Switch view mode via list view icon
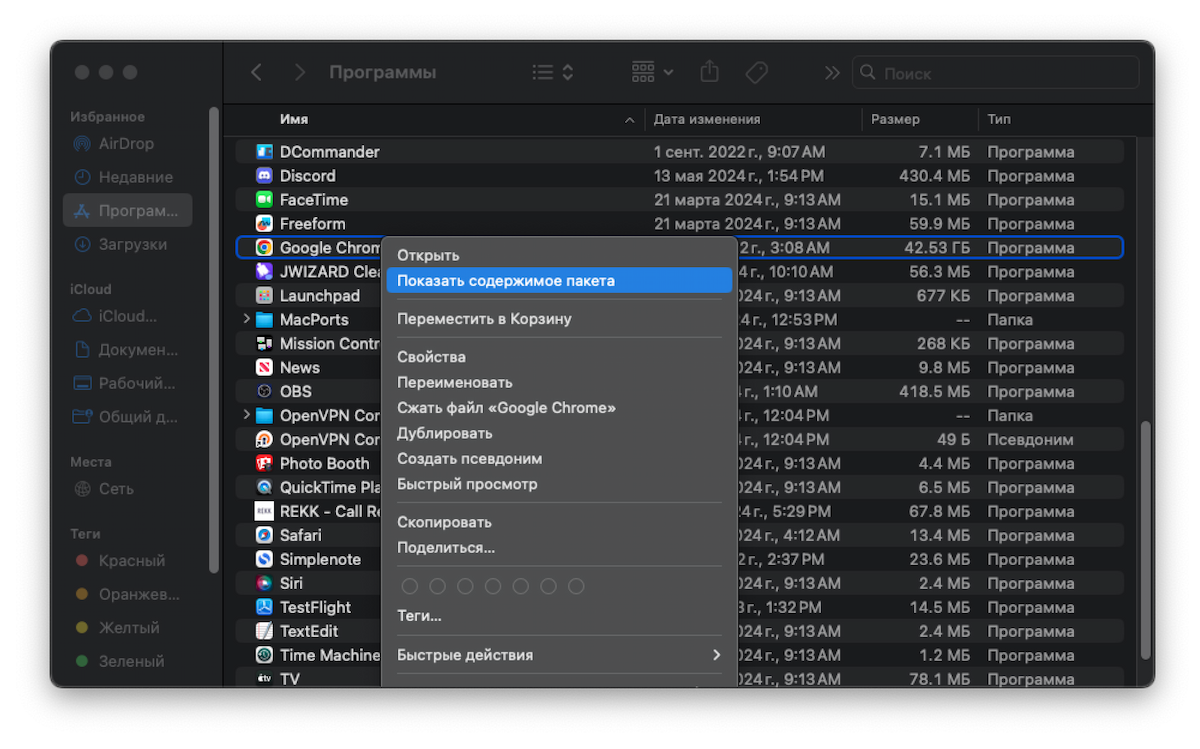 click(553, 73)
